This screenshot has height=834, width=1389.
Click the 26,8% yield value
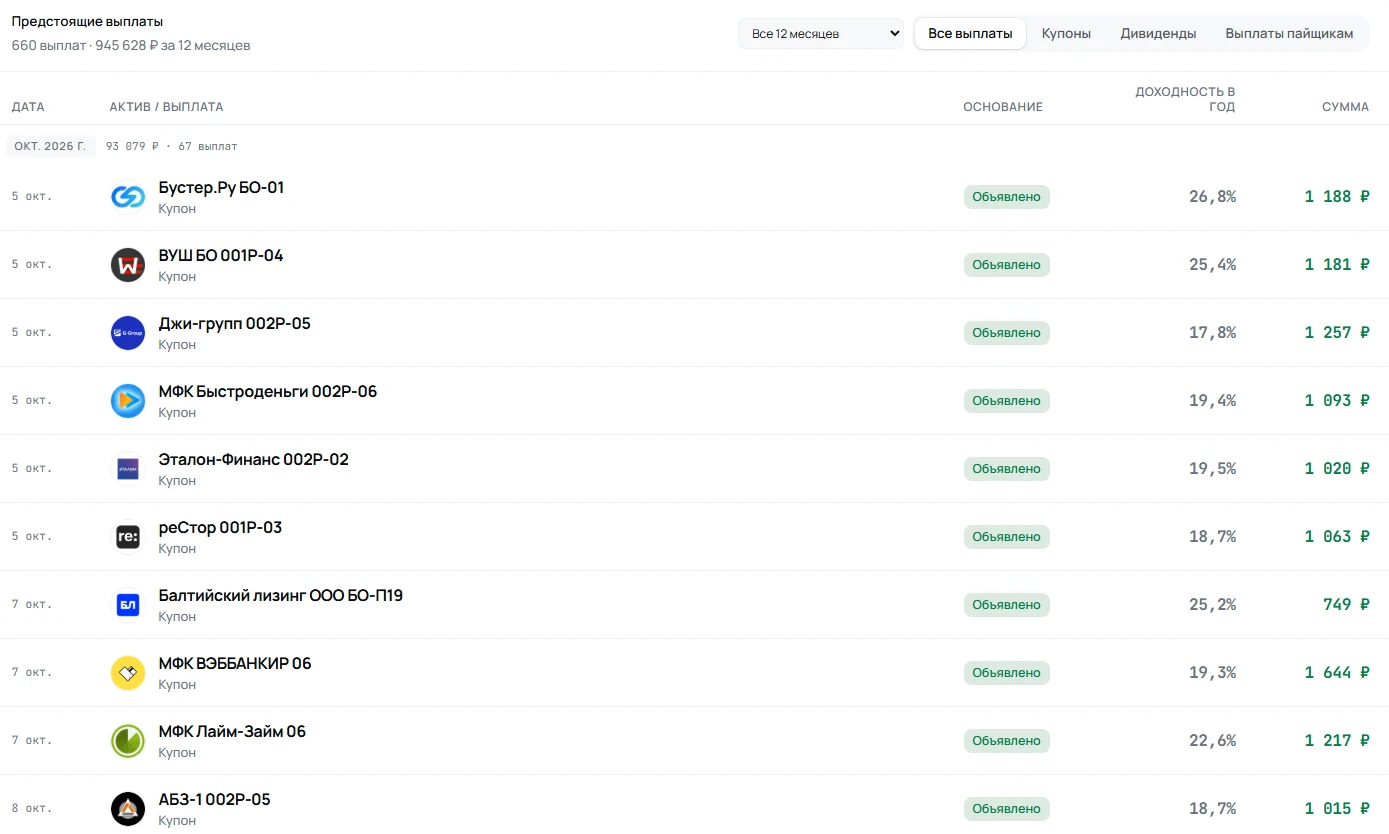point(1212,197)
